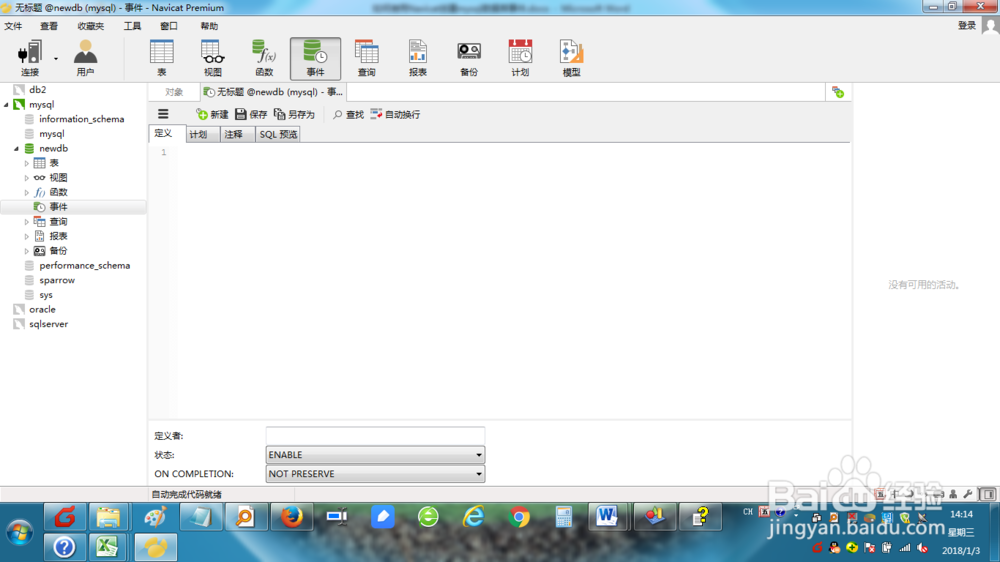Select the 事件 events tree item
The image size is (1000, 562).
click(58, 207)
